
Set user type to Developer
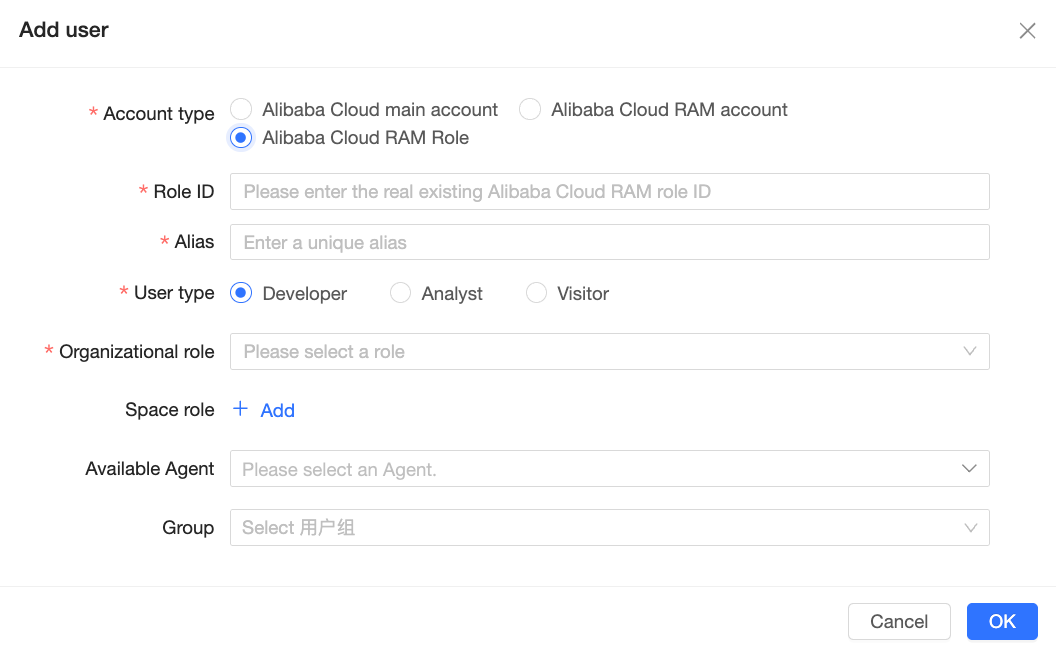click(241, 293)
